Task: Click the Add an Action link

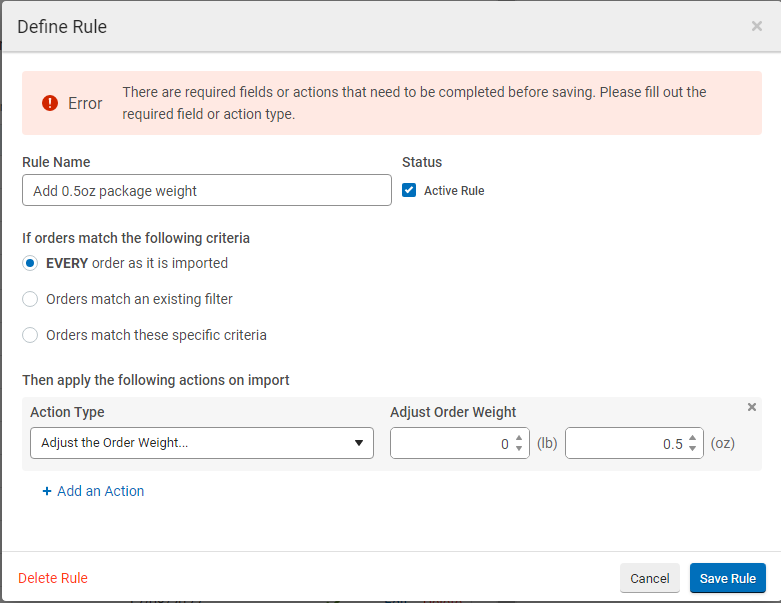Action: coord(100,491)
